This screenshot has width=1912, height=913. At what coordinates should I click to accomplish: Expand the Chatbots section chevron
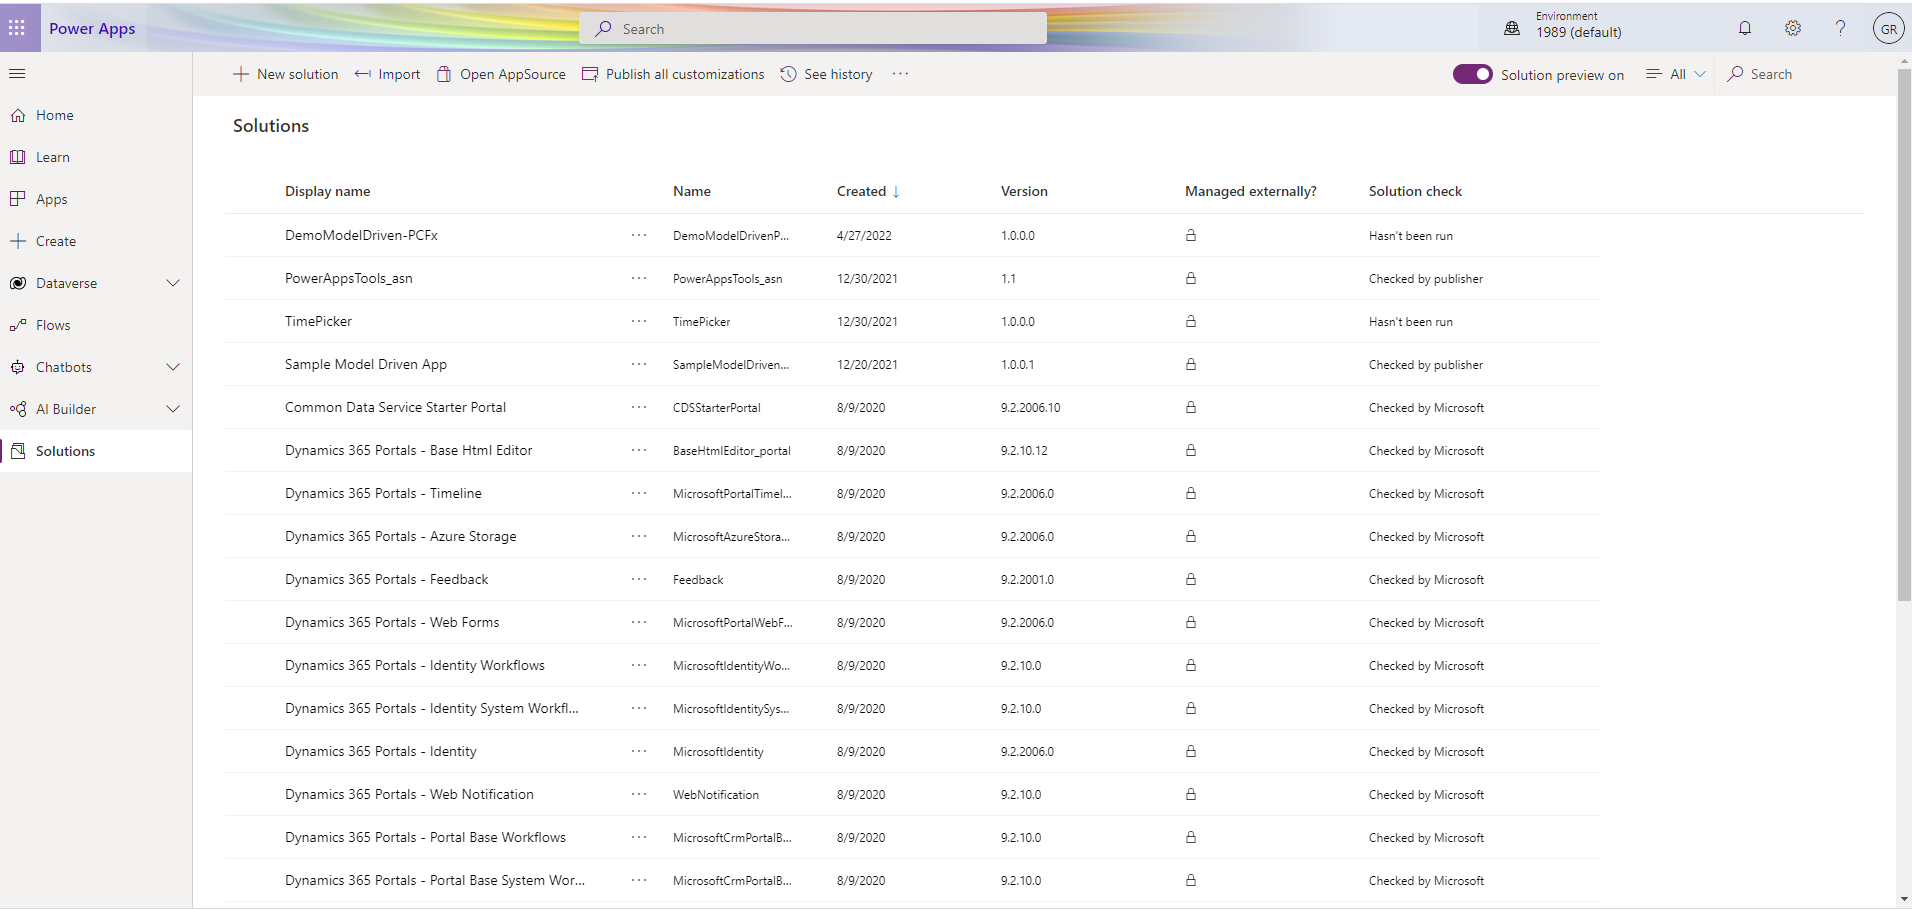172,367
